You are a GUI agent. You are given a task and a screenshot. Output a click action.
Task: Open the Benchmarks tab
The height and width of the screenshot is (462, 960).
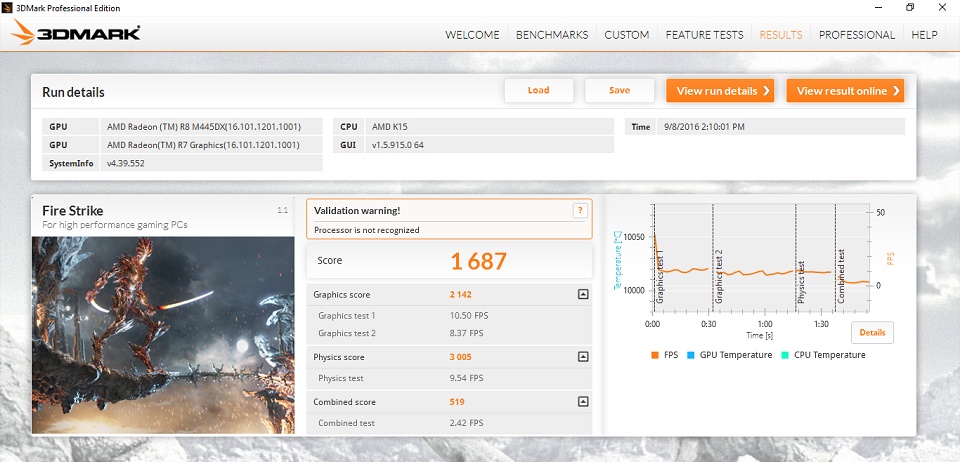[x=552, y=35]
